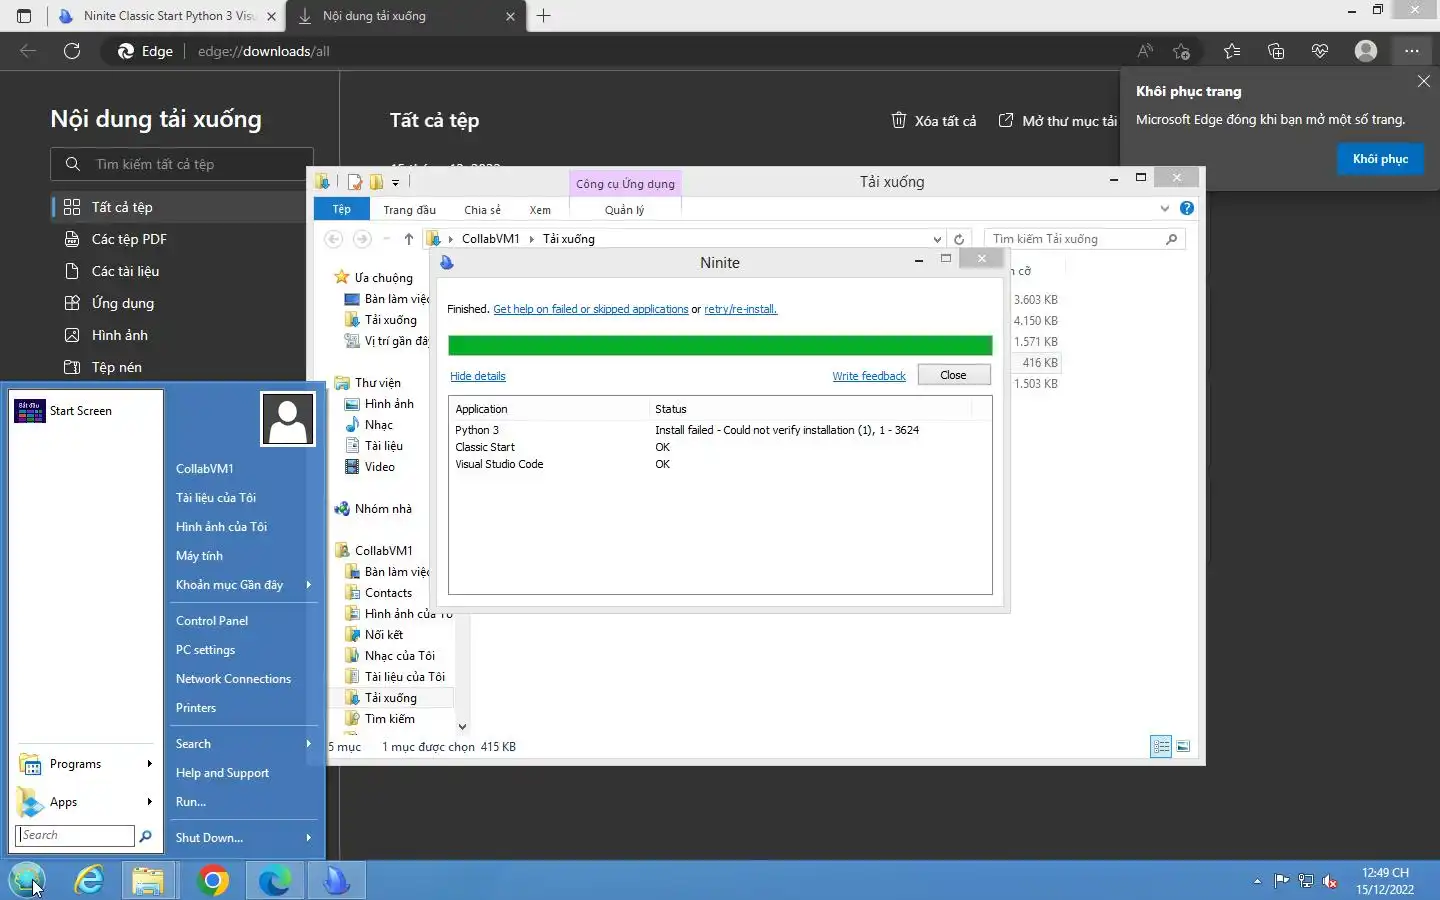Open address bar history dropdown
The image size is (1440, 900).
pyautogui.click(x=937, y=239)
